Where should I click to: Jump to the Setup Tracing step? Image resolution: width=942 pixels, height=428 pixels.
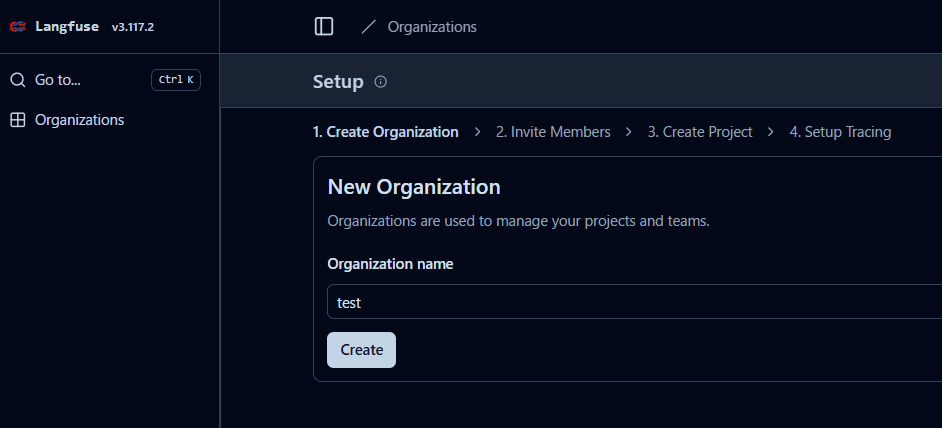click(x=840, y=132)
